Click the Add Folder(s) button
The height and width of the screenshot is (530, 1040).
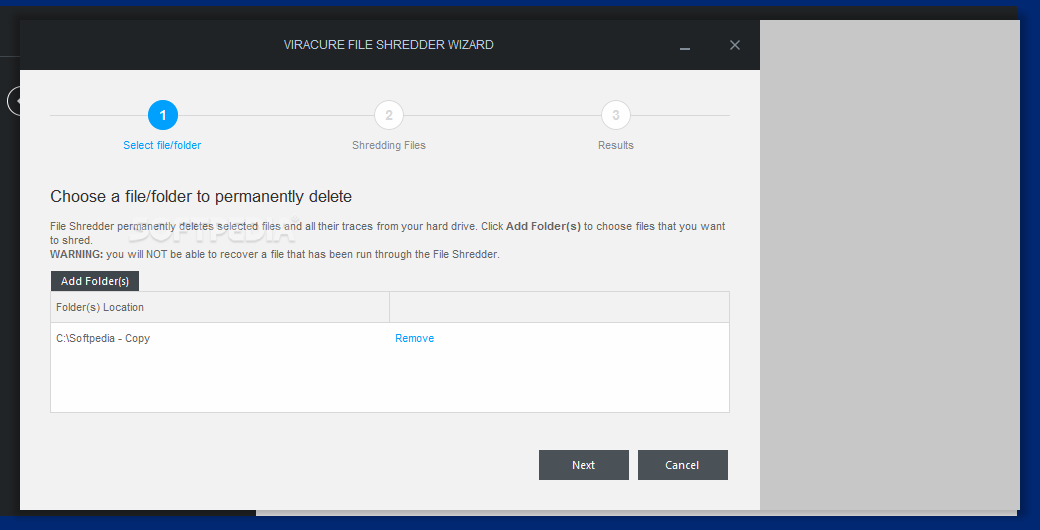(95, 281)
